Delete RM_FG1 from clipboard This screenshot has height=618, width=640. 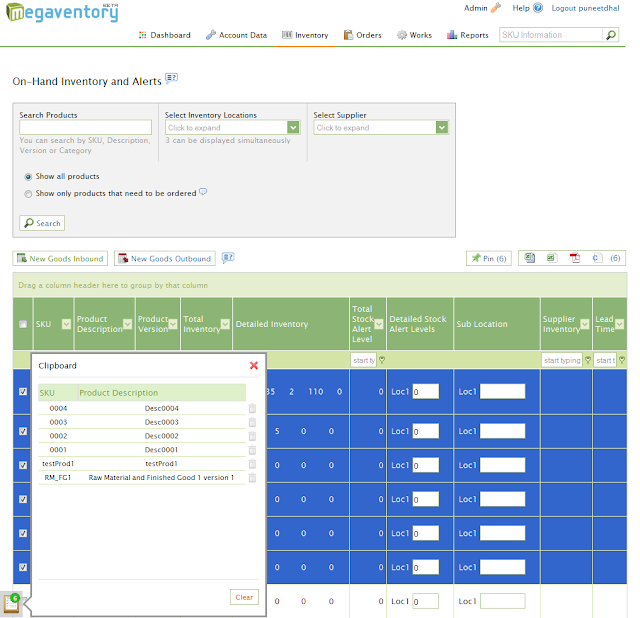point(252,478)
